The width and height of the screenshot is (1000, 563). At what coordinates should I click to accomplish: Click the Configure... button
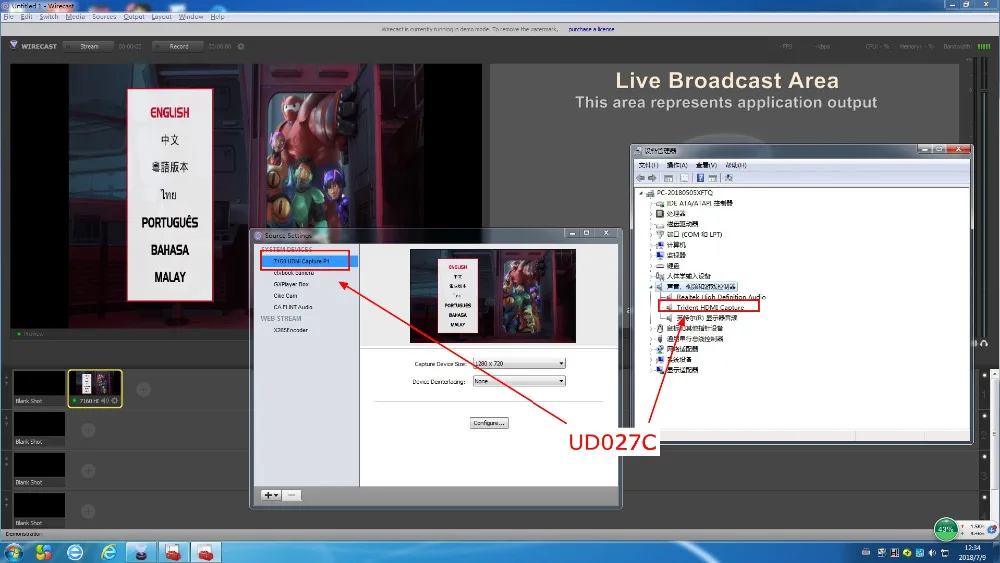point(489,423)
